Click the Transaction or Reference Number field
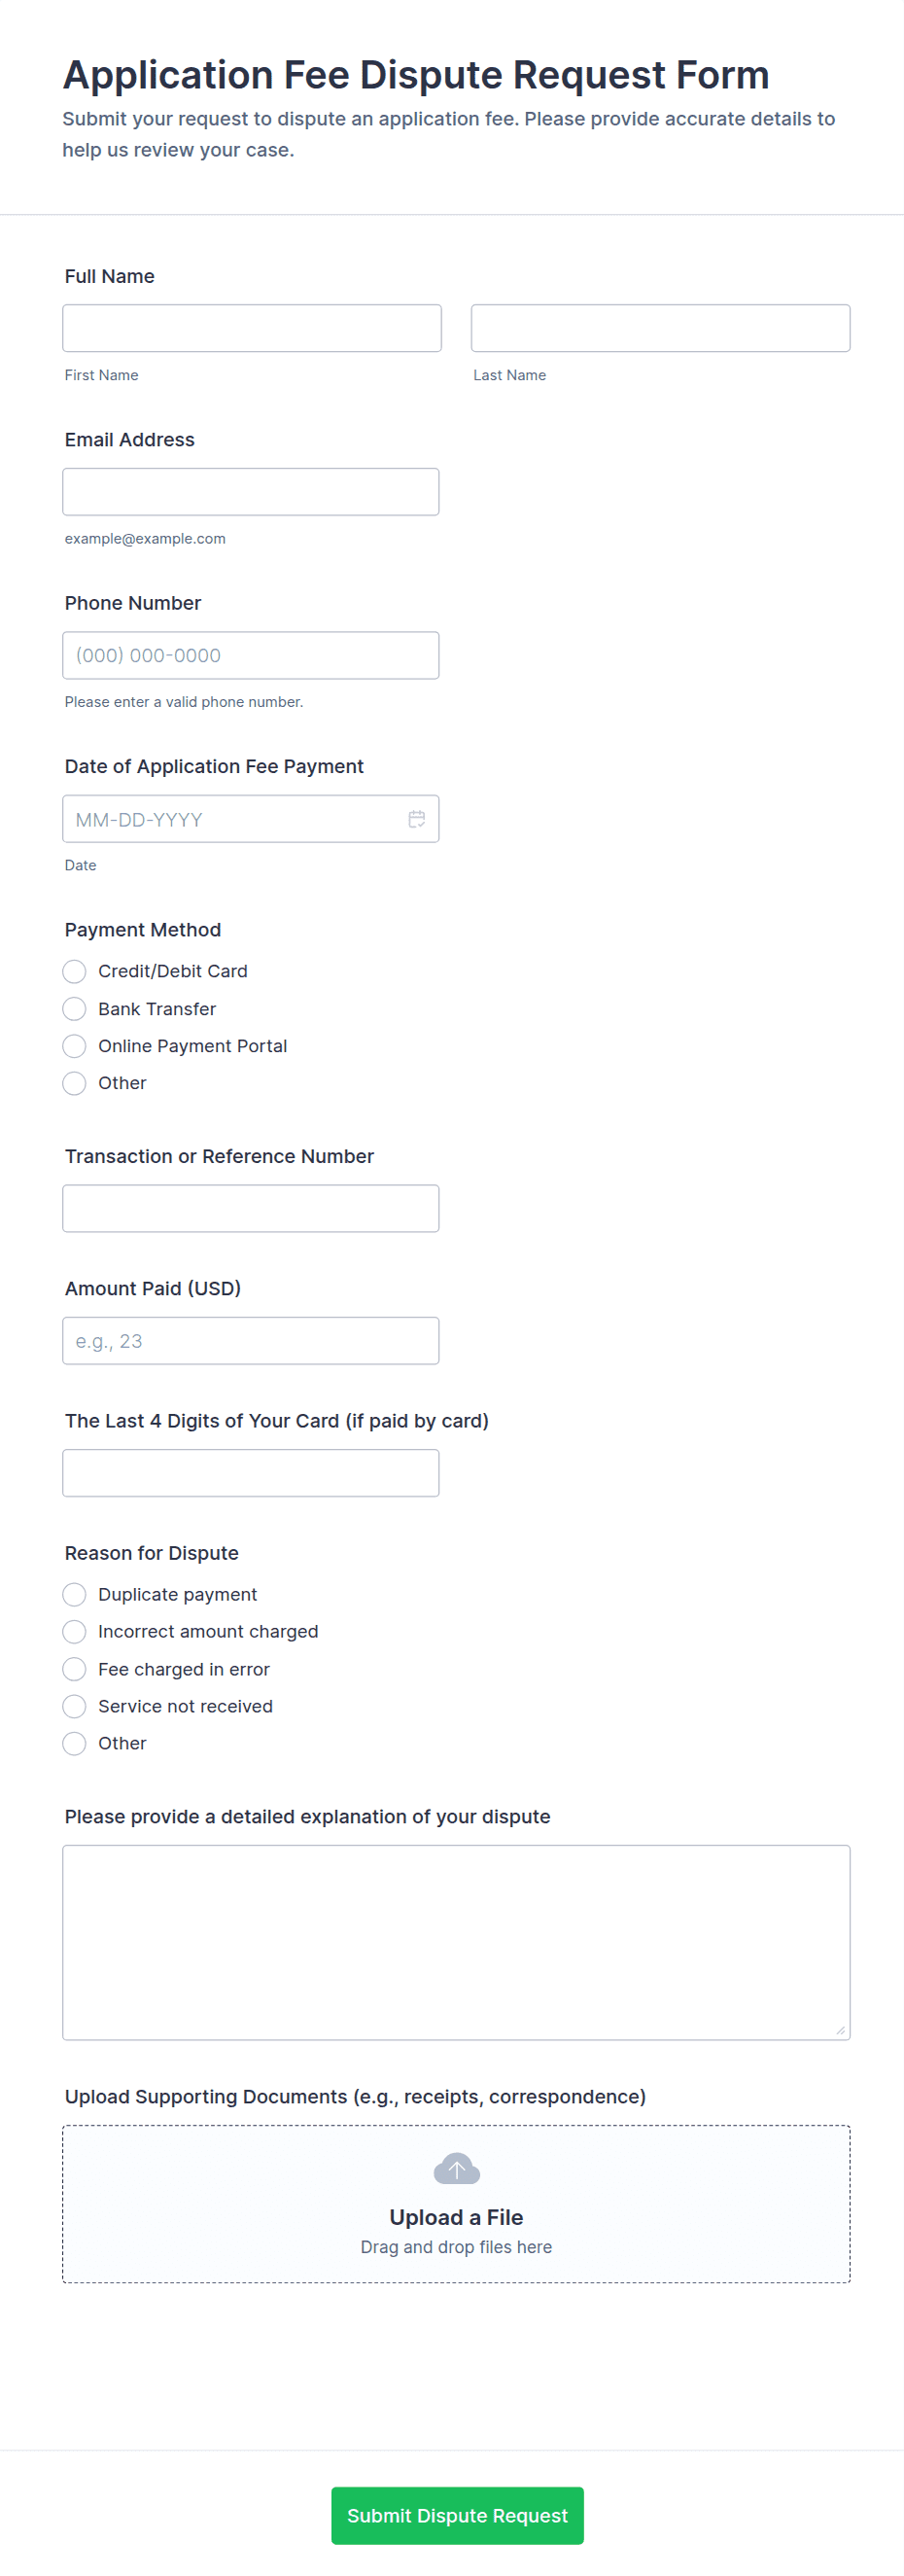The height and width of the screenshot is (2576, 904). tap(251, 1208)
